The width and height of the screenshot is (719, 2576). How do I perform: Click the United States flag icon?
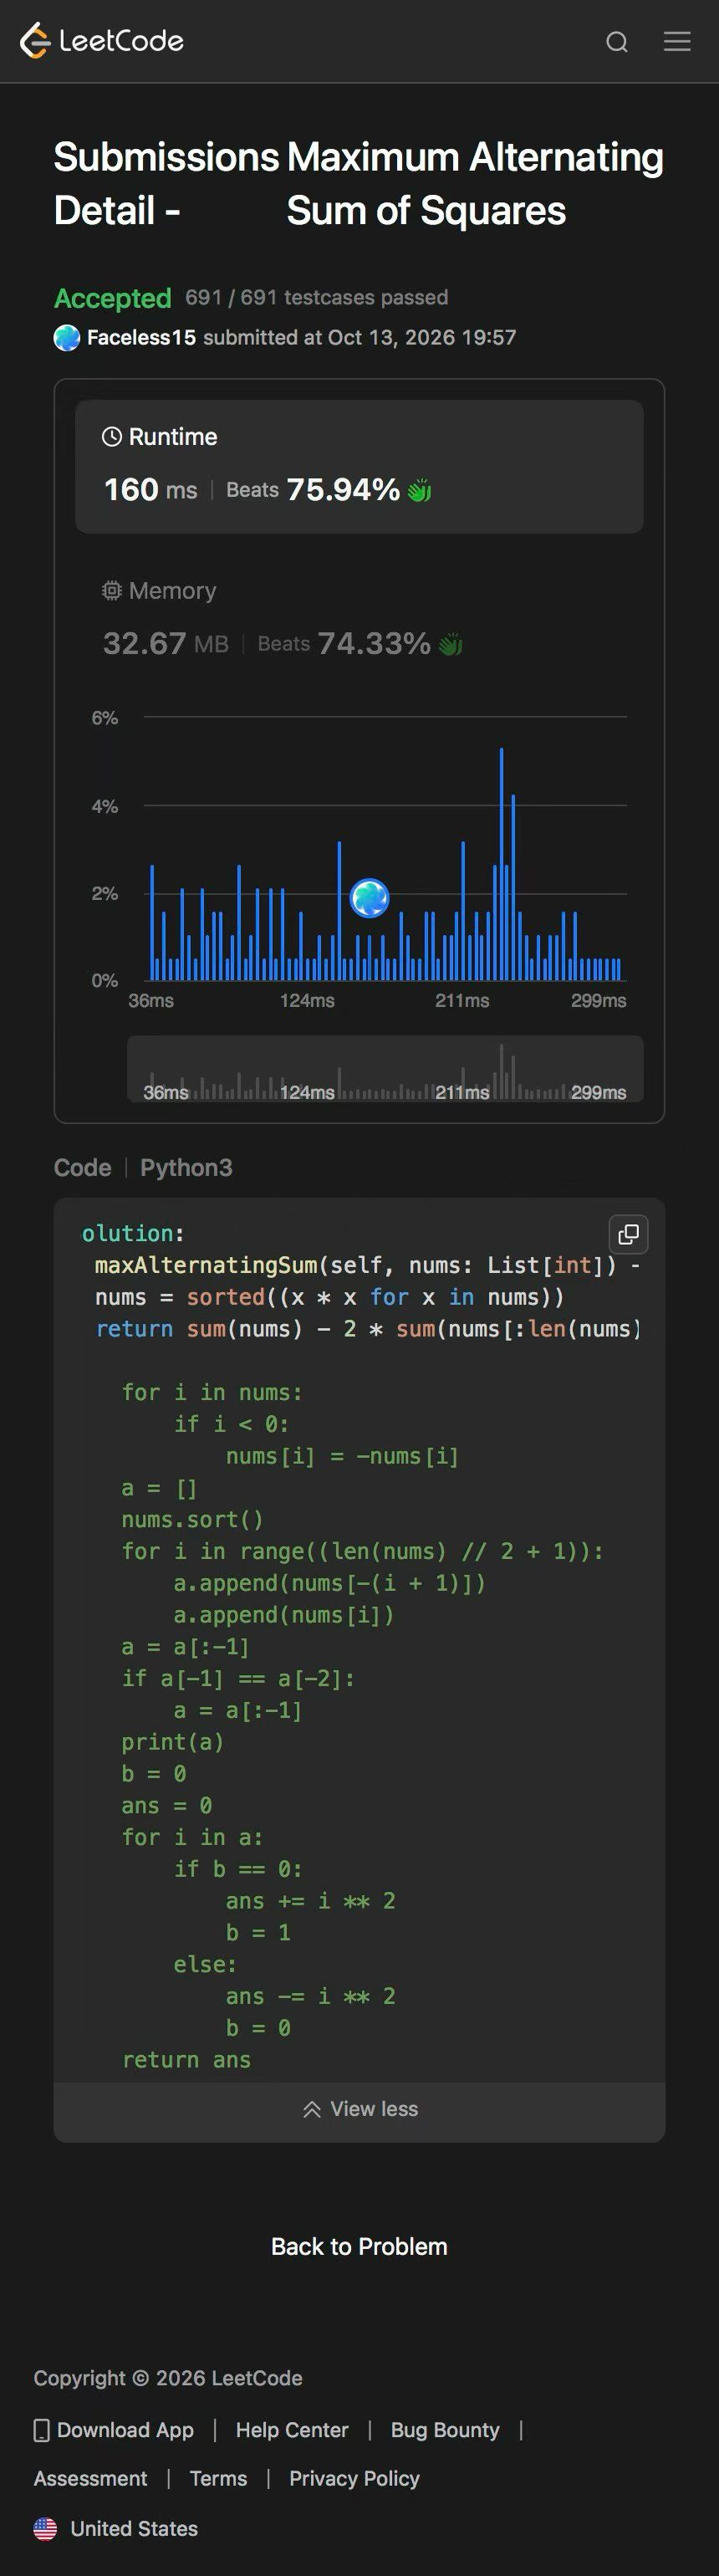pos(45,2529)
